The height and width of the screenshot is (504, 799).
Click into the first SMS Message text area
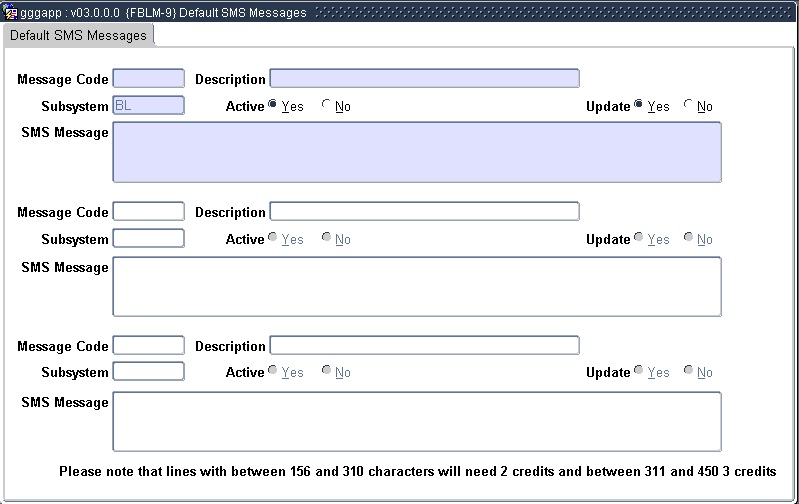click(416, 152)
